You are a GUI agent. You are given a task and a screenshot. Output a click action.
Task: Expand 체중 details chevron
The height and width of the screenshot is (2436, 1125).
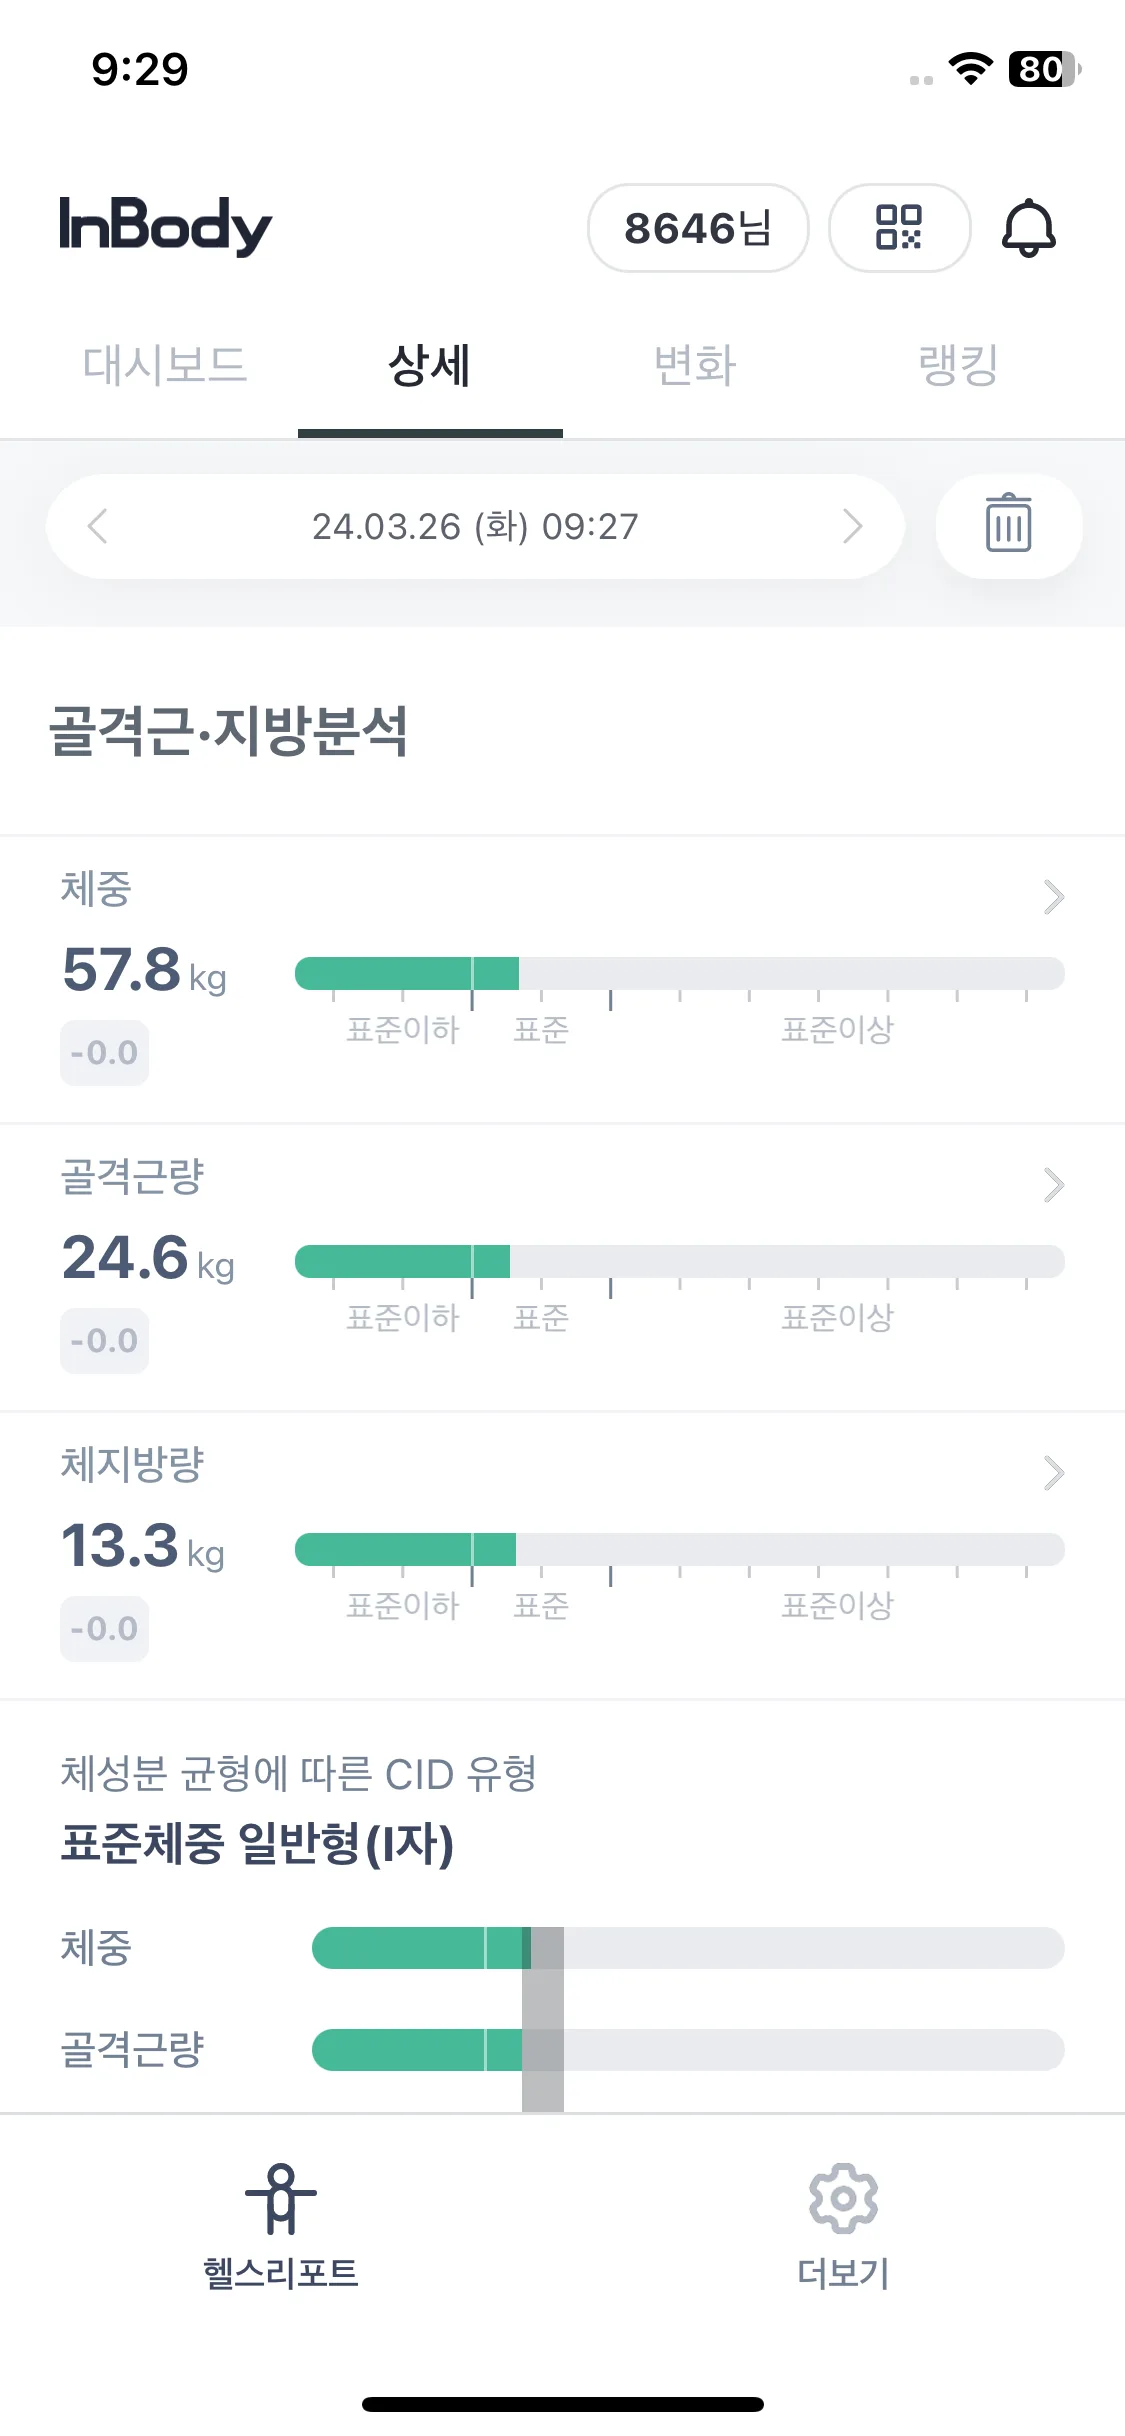(1054, 897)
